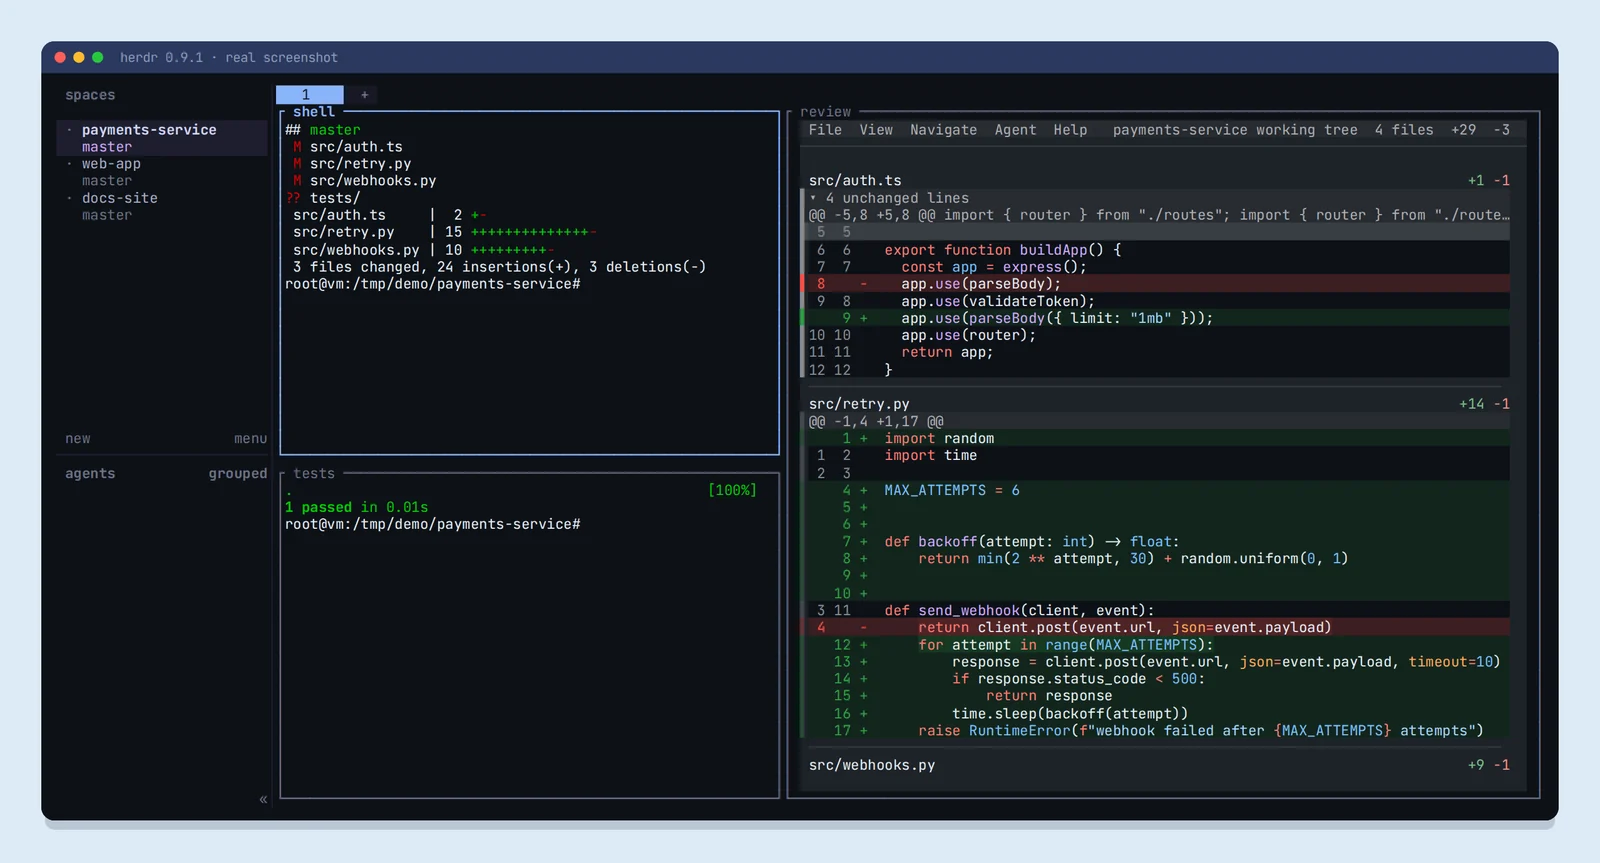Select tab 1 in the tab bar

click(309, 95)
